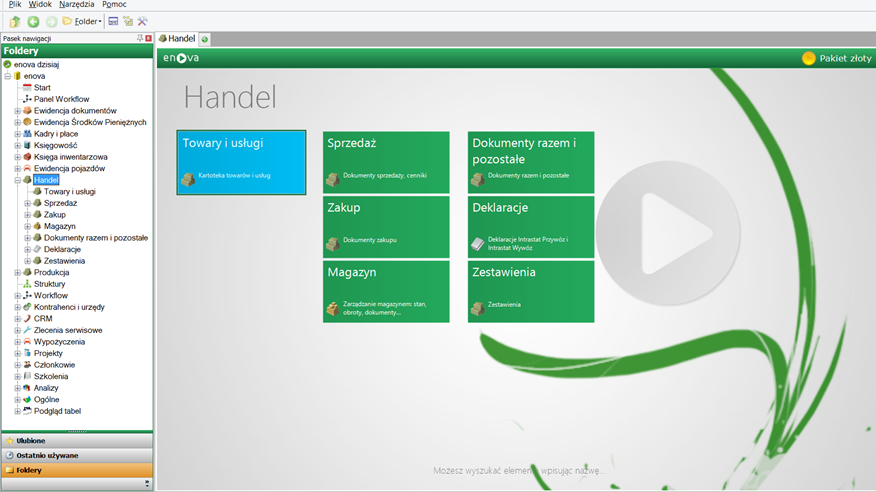
Task: Click the Księga inwentarzowa icon
Action: coord(27,157)
